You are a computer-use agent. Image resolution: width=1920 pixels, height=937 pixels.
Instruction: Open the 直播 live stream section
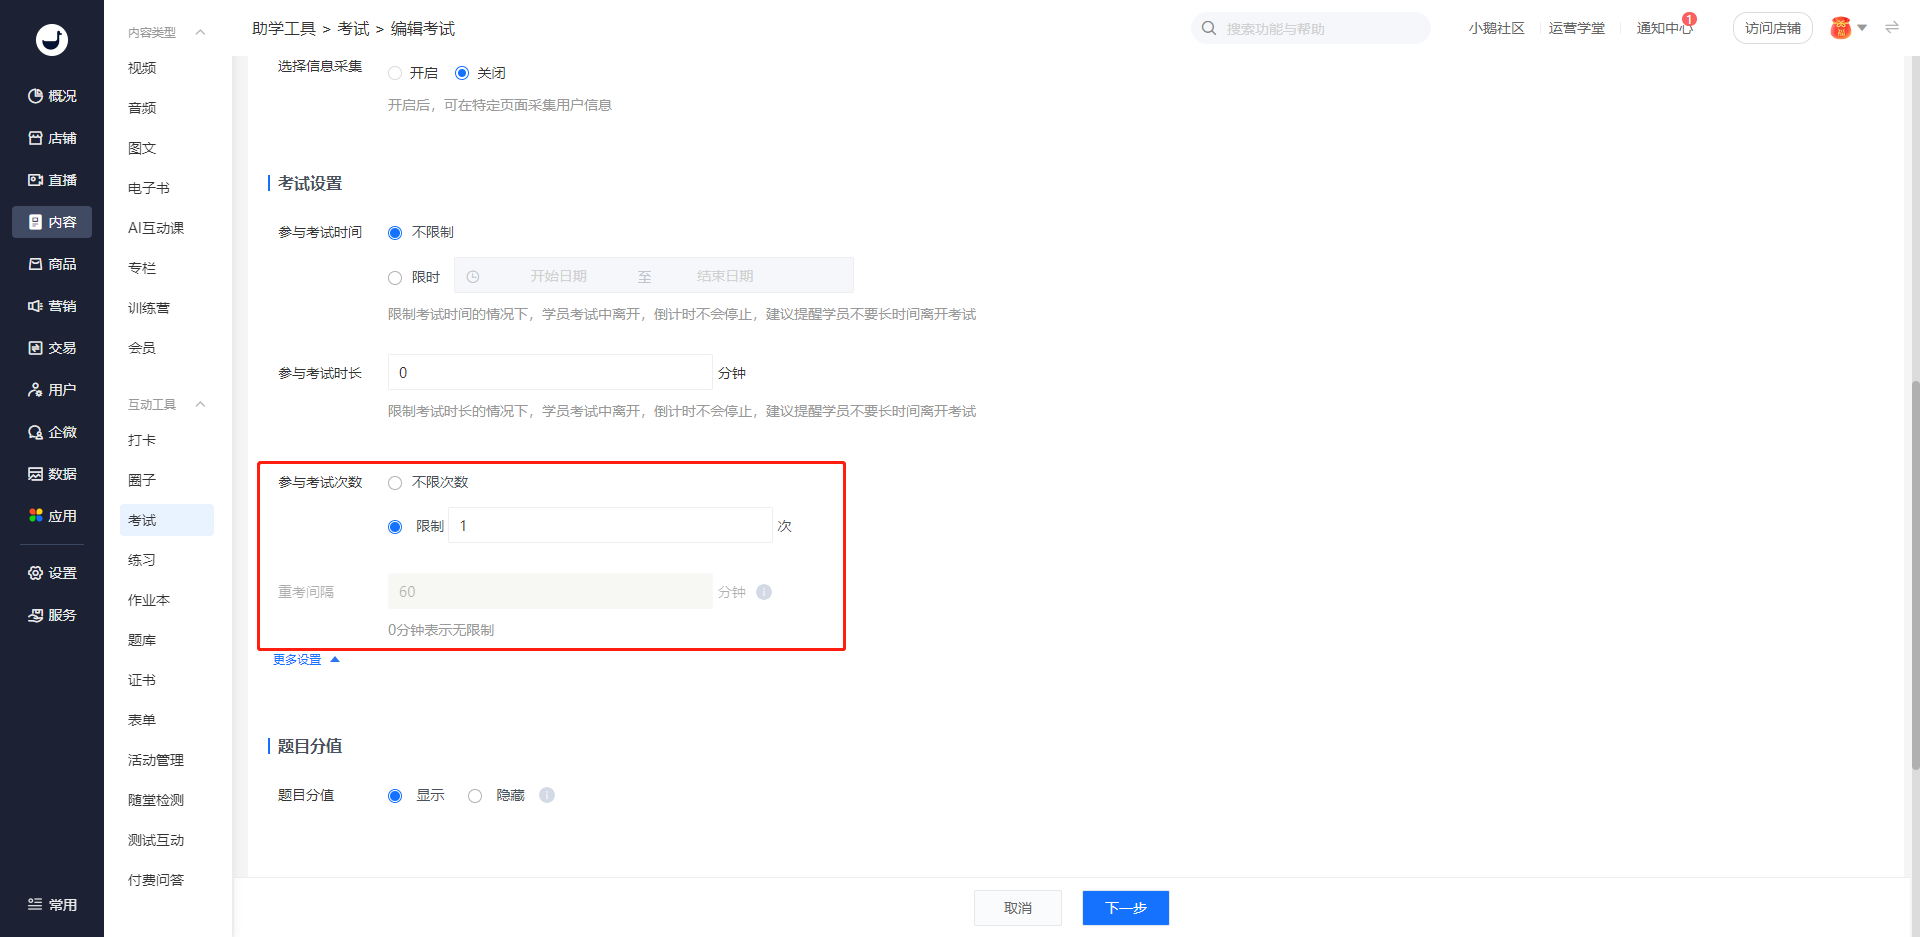click(52, 180)
